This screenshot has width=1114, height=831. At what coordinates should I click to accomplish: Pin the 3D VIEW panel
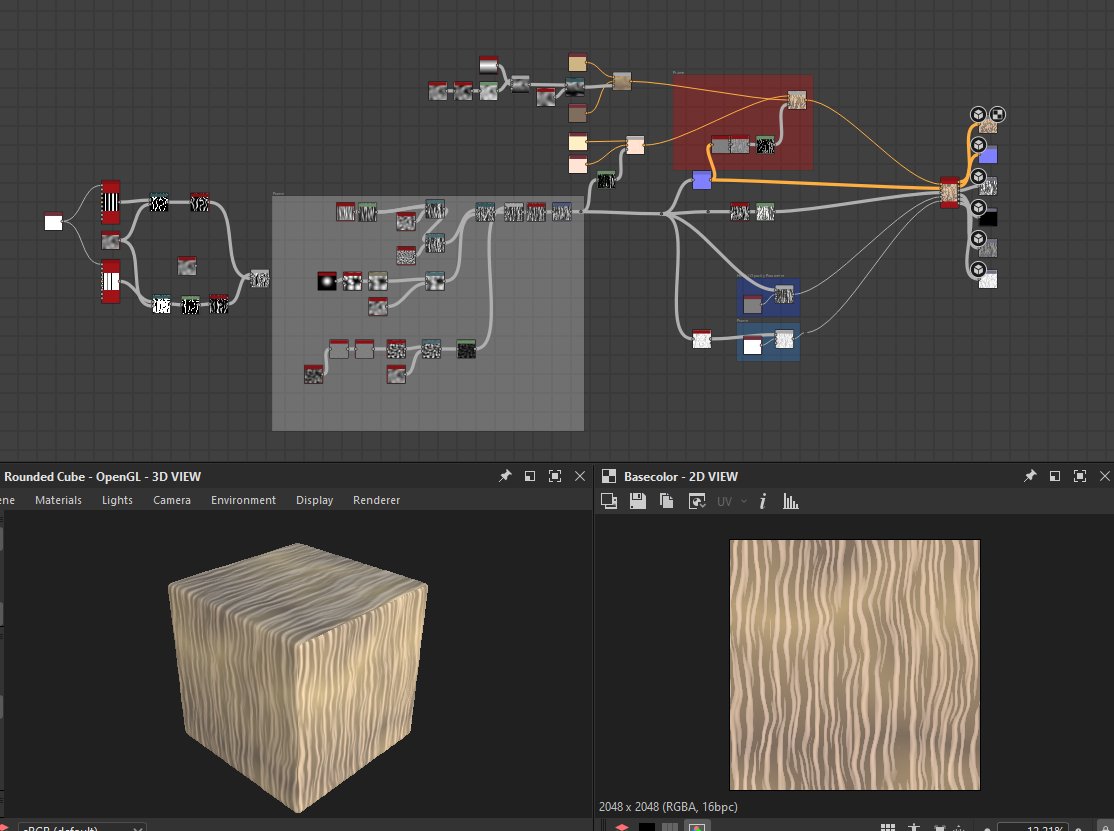[x=505, y=477]
